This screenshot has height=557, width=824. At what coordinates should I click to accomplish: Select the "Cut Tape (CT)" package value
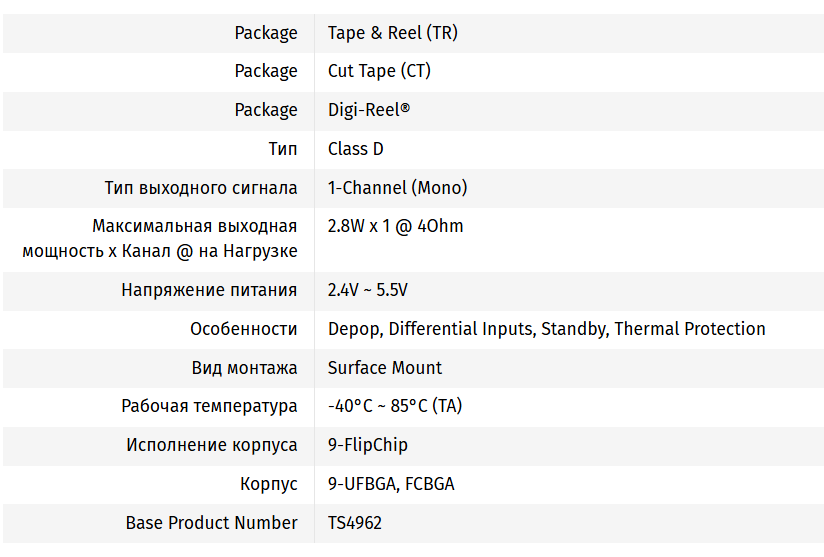(379, 71)
